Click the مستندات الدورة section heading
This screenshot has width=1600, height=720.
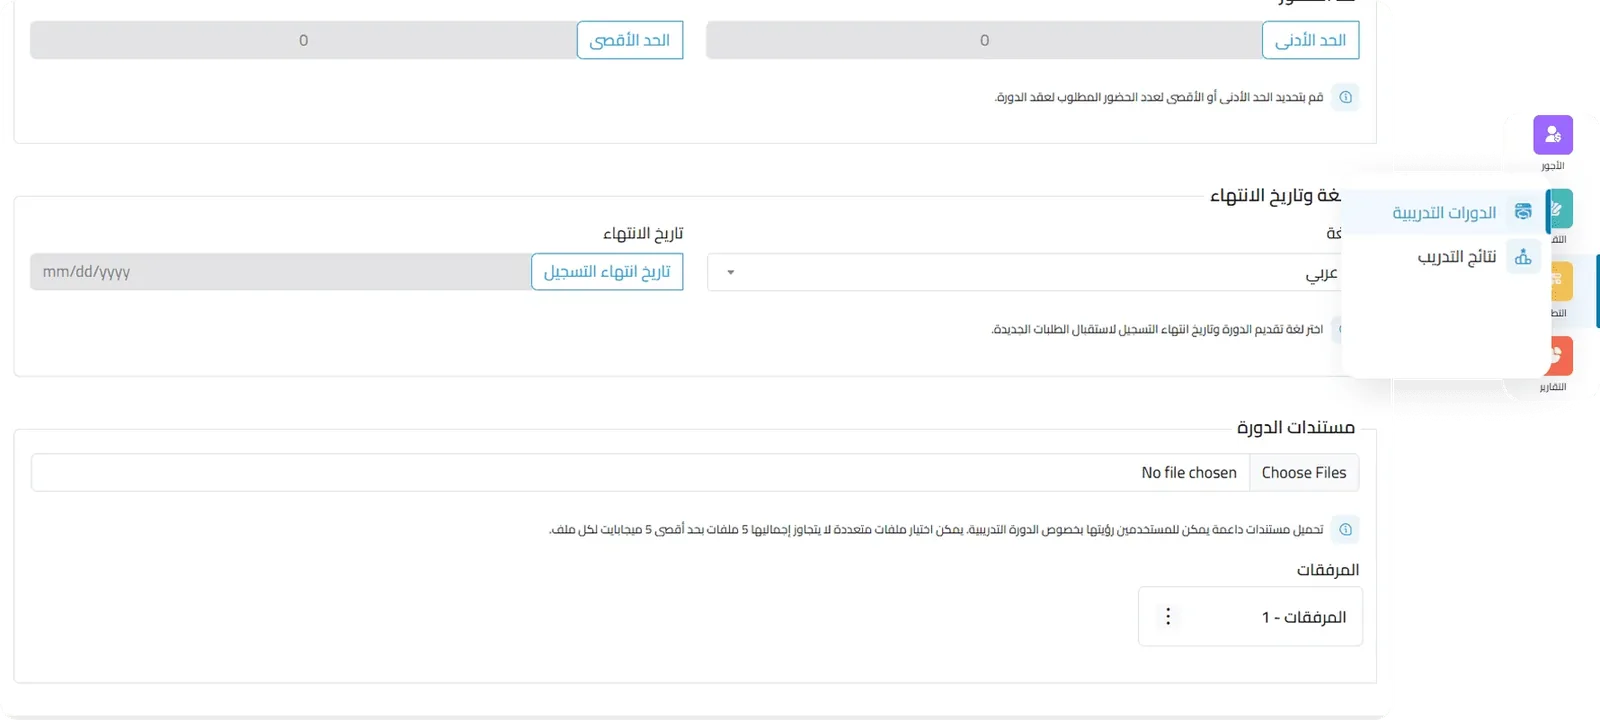[x=1296, y=427]
